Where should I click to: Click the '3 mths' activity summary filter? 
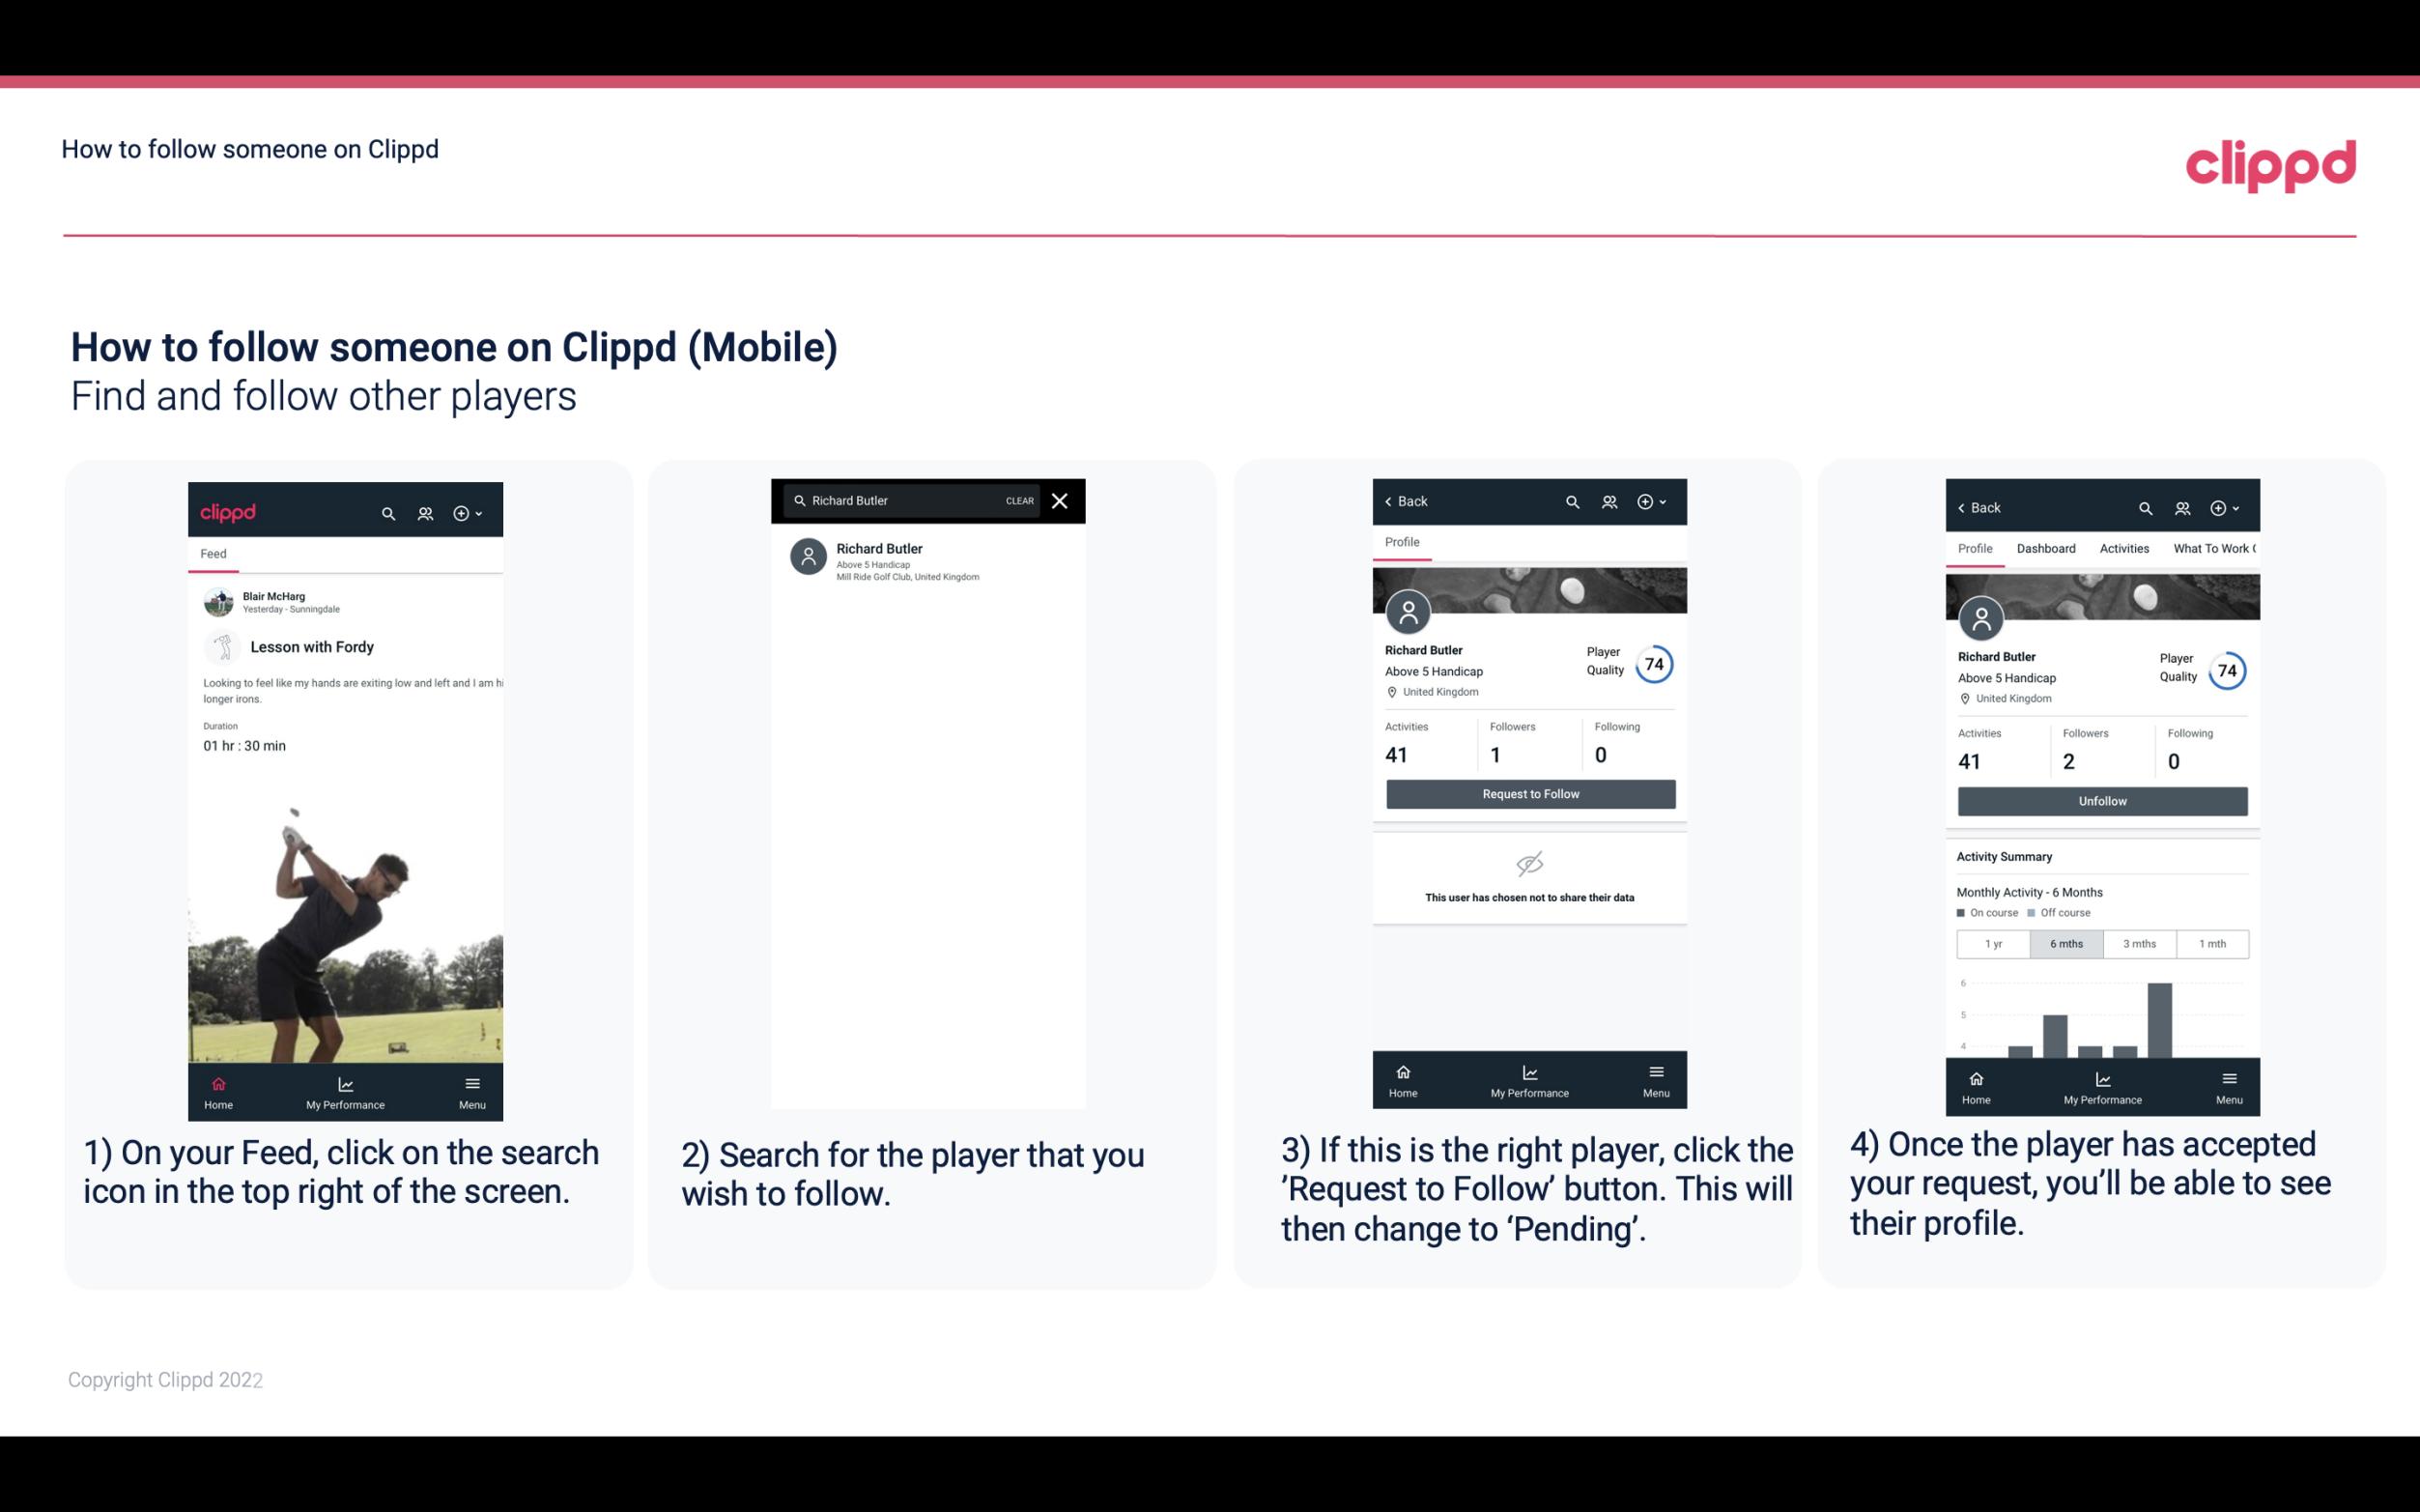click(x=2142, y=942)
